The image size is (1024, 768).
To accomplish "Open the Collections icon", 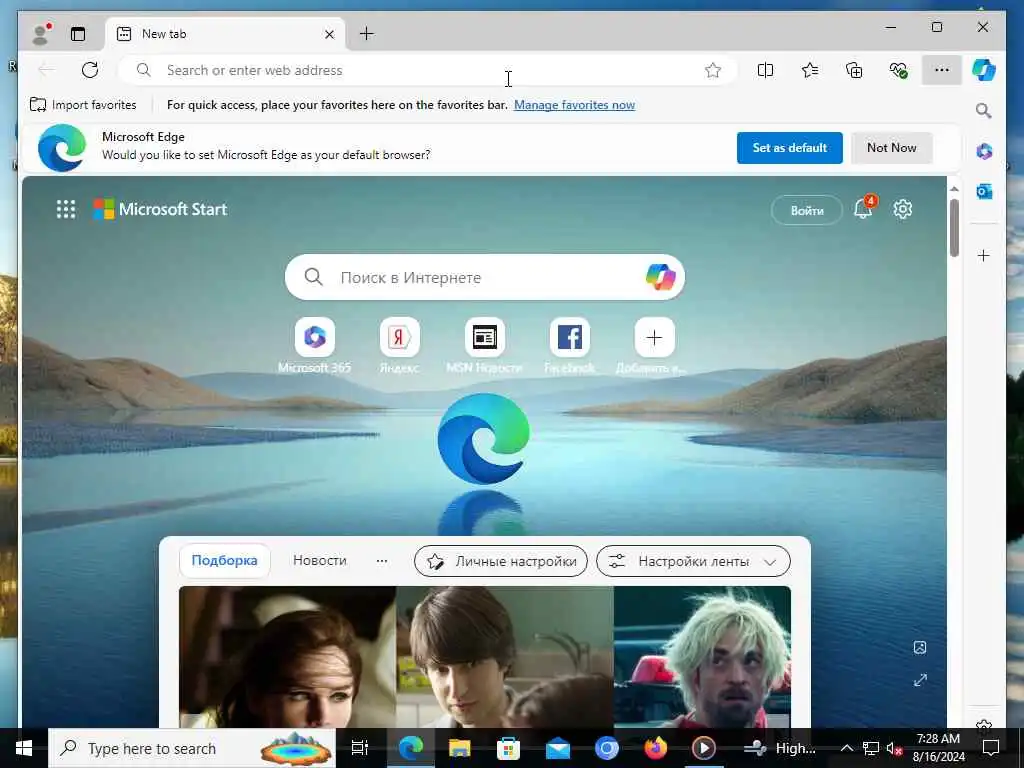I will (854, 70).
